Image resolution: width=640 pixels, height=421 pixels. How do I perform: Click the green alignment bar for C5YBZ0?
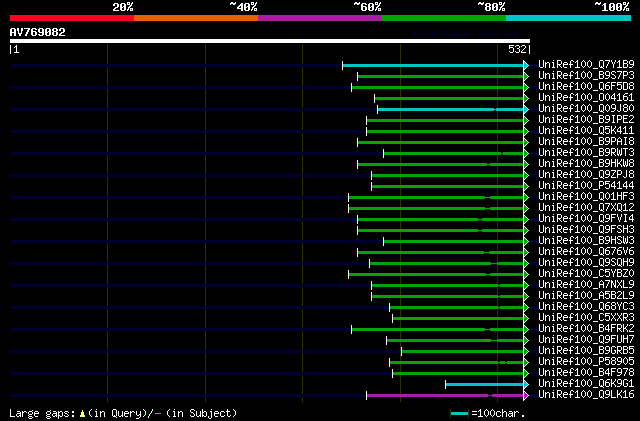pos(436,274)
